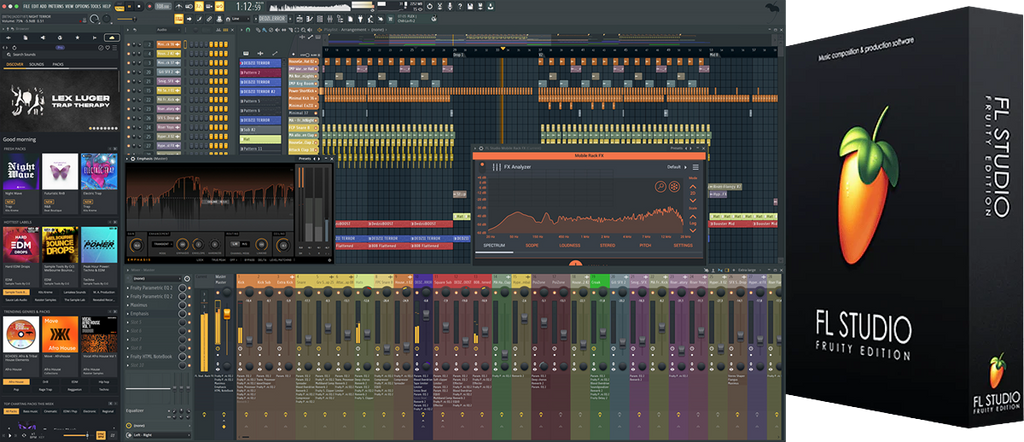The width and height of the screenshot is (1024, 442).
Task: Click the Scale down arrow in FX Analyzer
Action: click(693, 230)
